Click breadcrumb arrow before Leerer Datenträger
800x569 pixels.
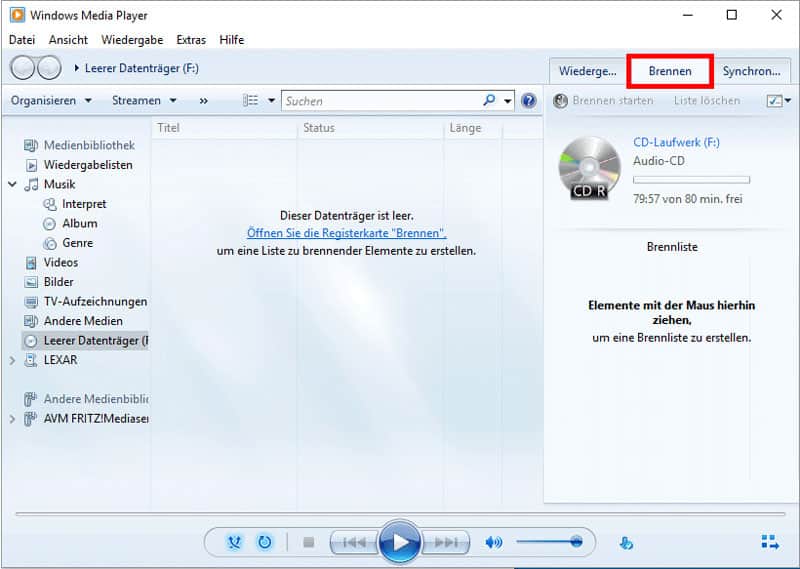(x=77, y=68)
